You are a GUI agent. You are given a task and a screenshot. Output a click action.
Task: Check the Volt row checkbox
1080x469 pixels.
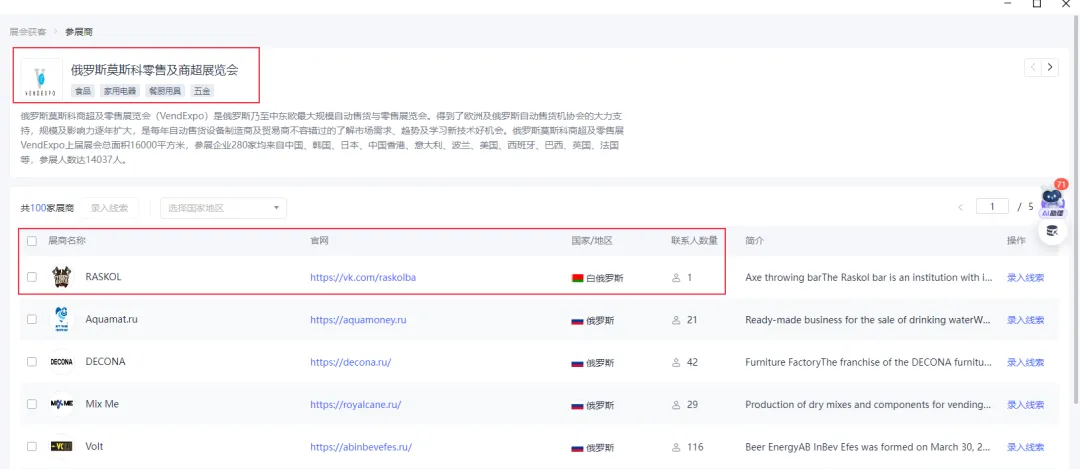32,446
